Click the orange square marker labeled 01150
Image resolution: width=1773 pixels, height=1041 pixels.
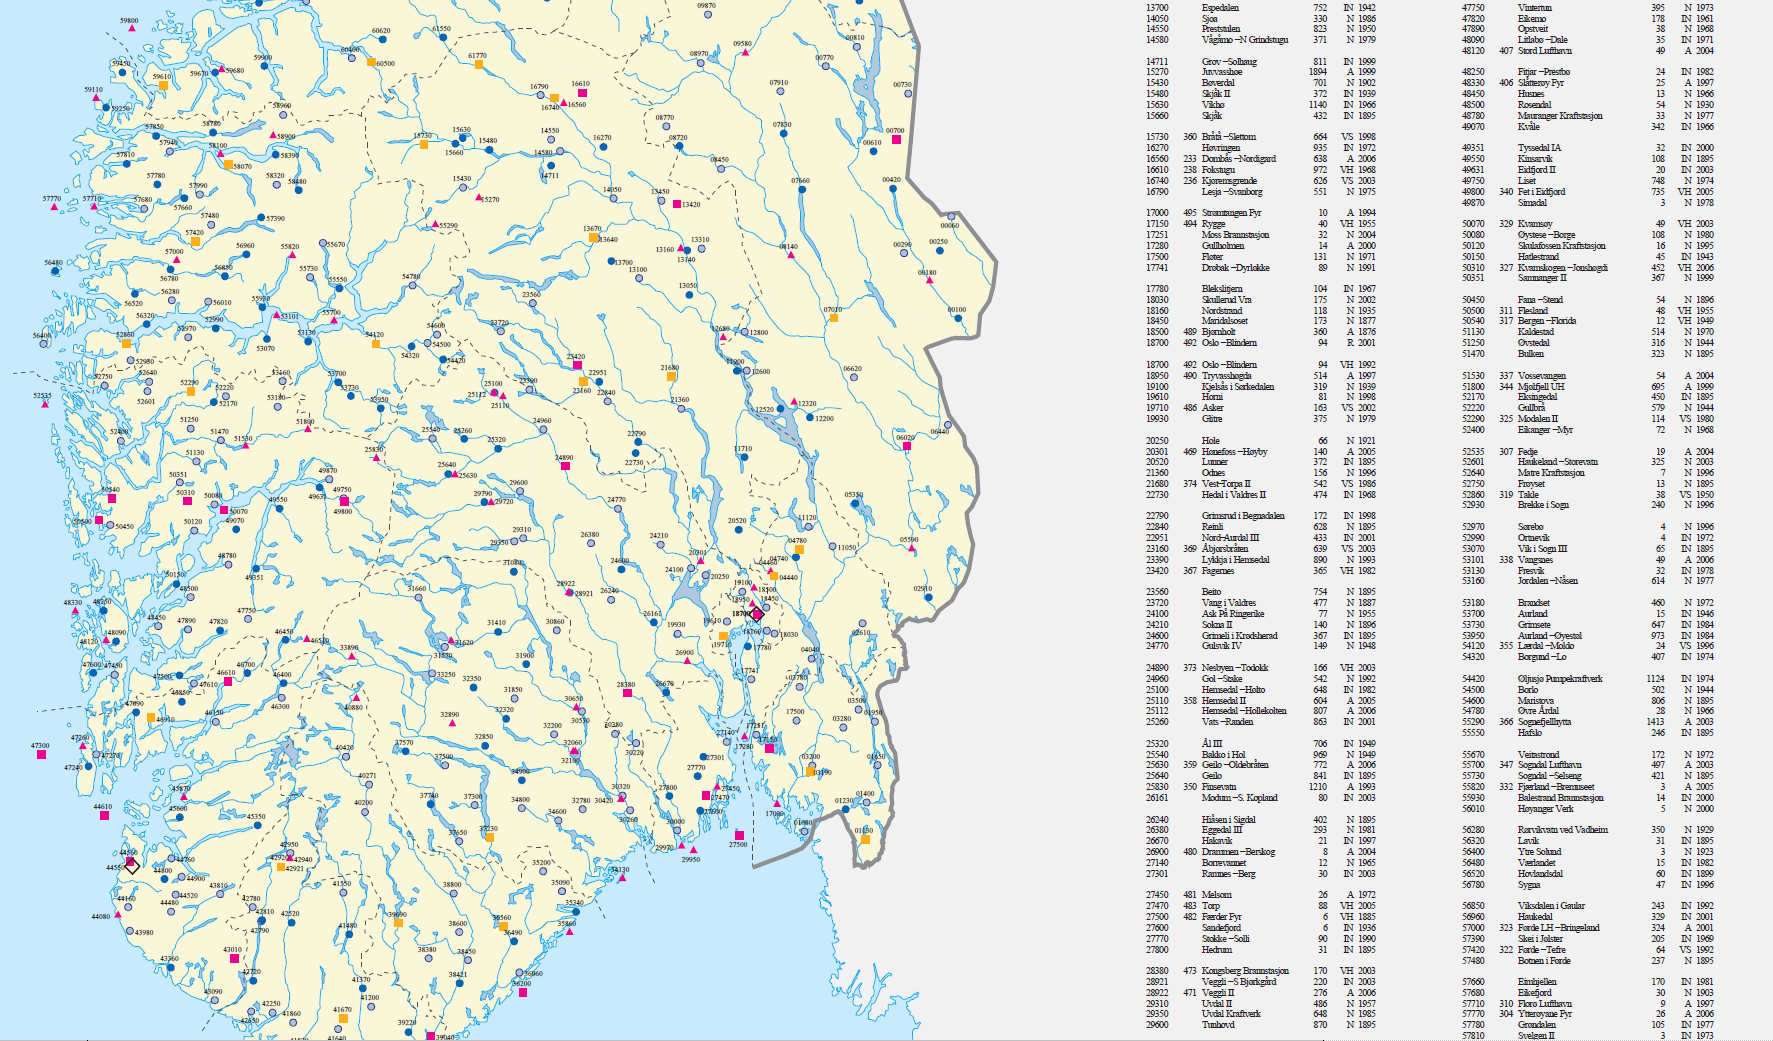tap(865, 839)
